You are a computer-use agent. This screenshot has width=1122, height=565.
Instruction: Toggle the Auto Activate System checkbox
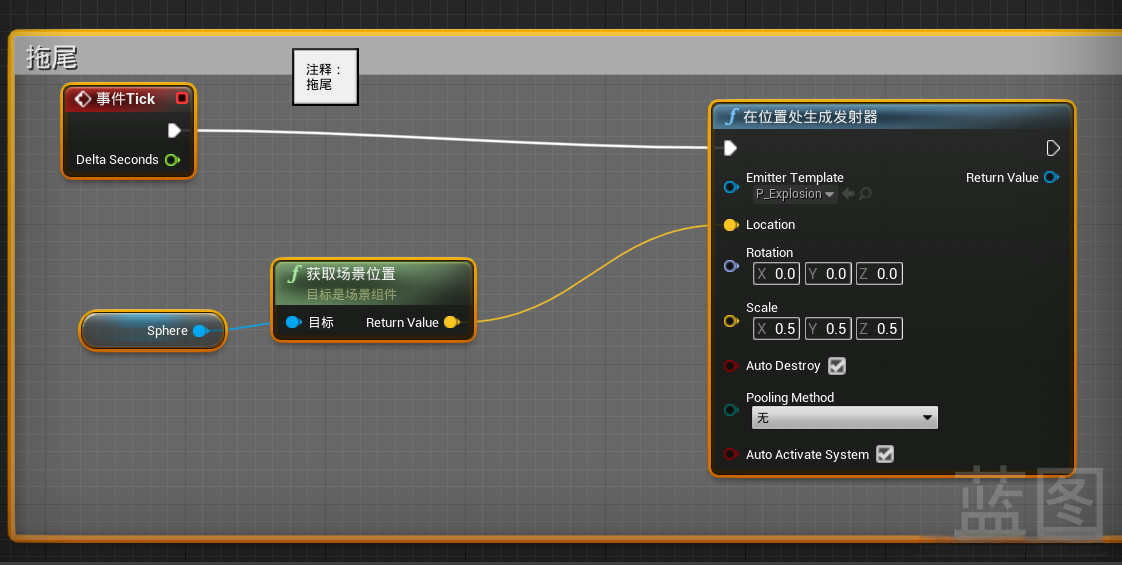point(885,454)
